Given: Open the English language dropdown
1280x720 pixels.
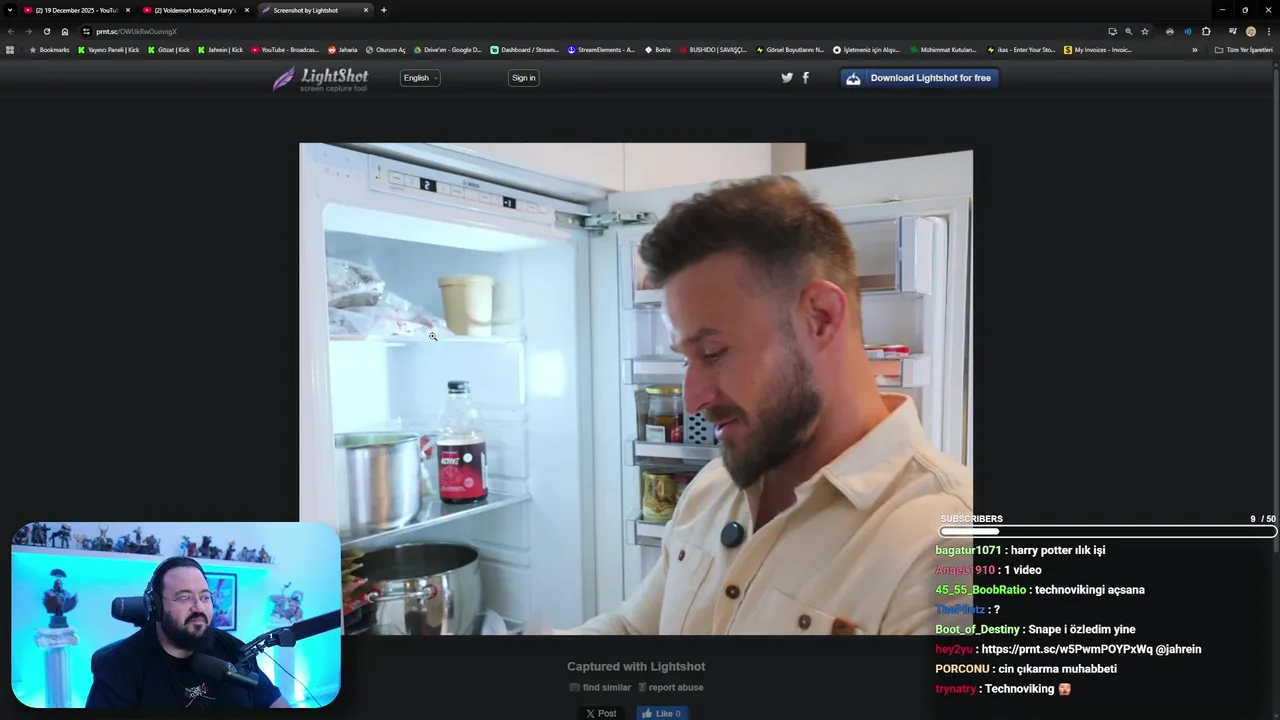Looking at the screenshot, I should tap(420, 78).
